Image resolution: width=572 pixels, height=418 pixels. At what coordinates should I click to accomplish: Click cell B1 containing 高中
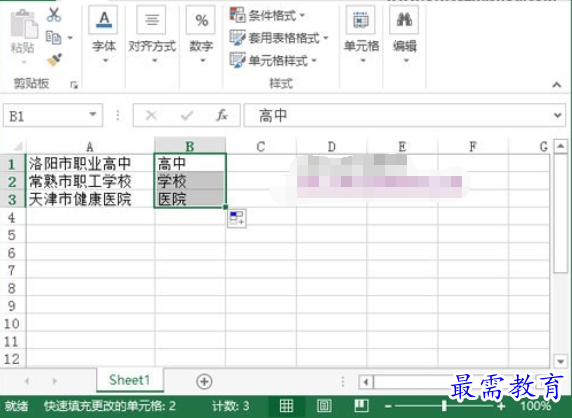point(190,163)
